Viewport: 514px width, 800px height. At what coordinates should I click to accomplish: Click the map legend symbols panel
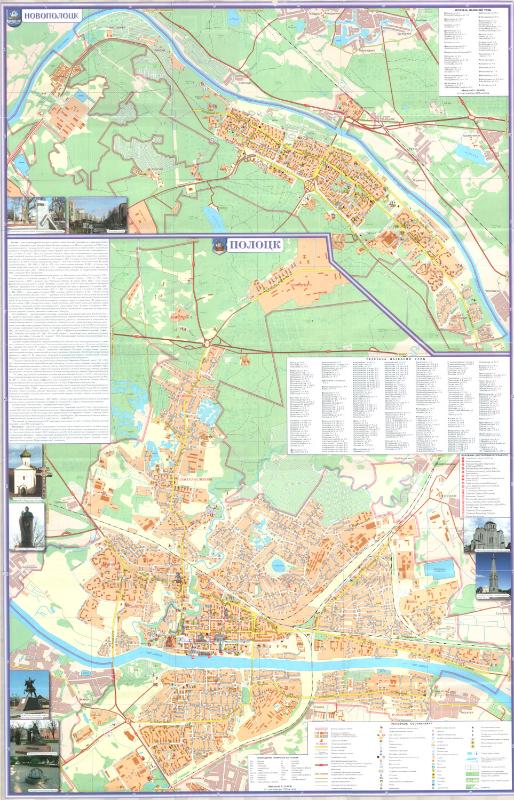tap(410, 756)
